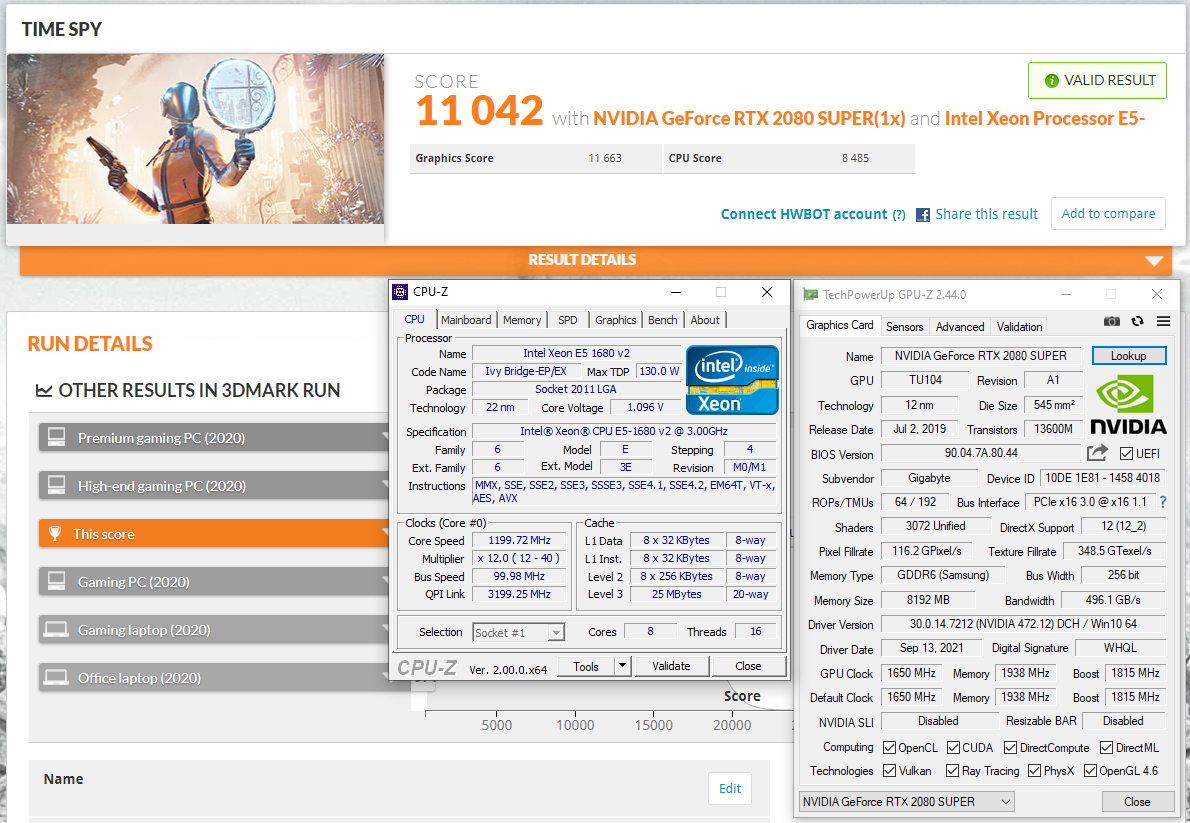Image resolution: width=1190 pixels, height=823 pixels.
Task: Click the Facebook share icon
Action: coord(923,214)
